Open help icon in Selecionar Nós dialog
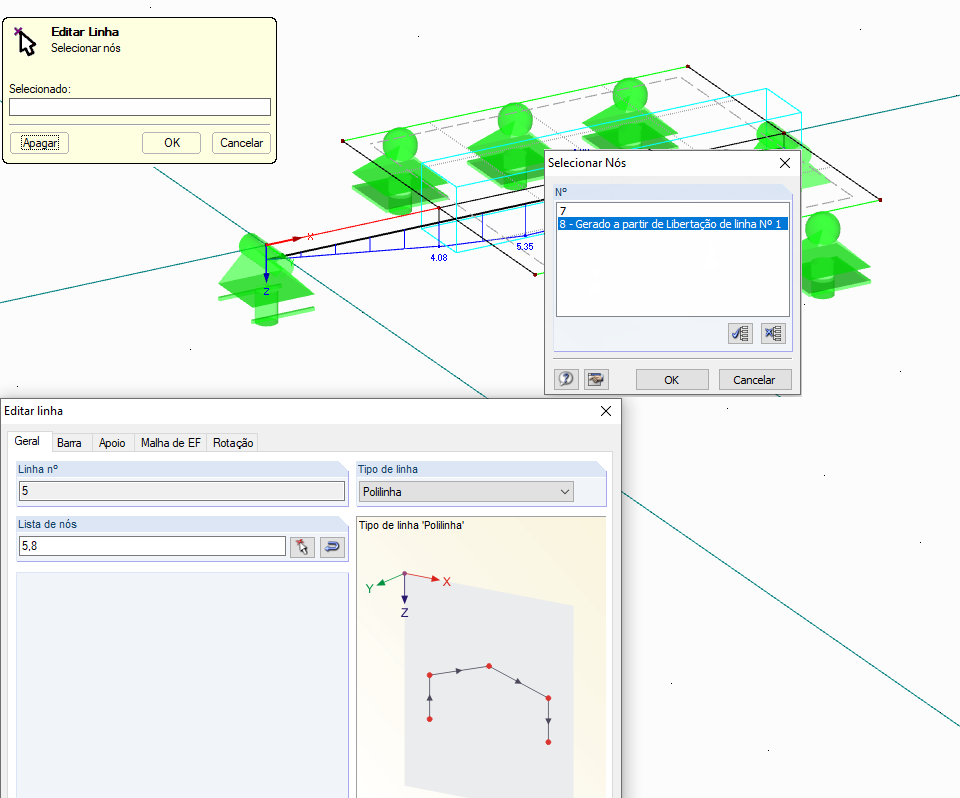This screenshot has height=798, width=960. 566,380
